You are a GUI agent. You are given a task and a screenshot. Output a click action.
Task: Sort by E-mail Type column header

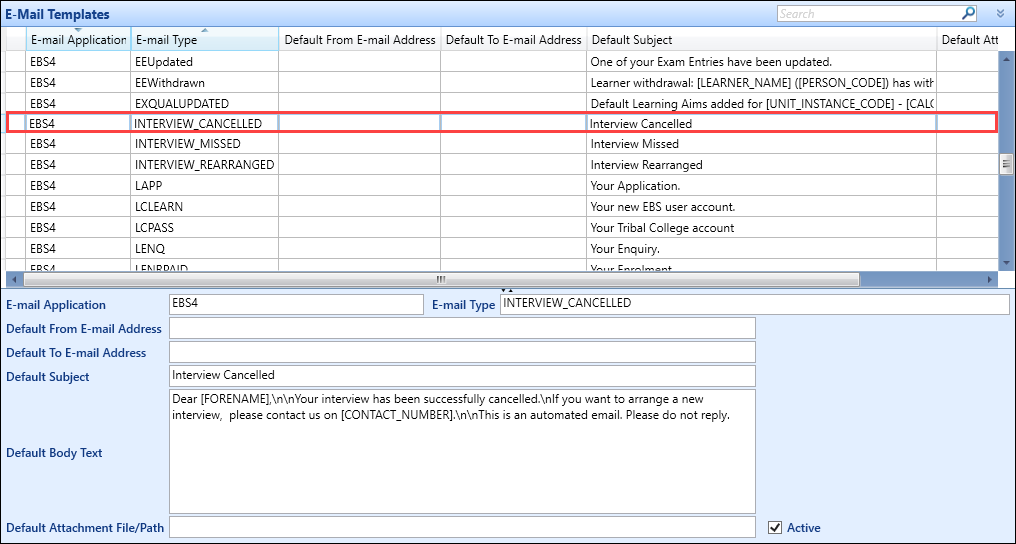[205, 40]
